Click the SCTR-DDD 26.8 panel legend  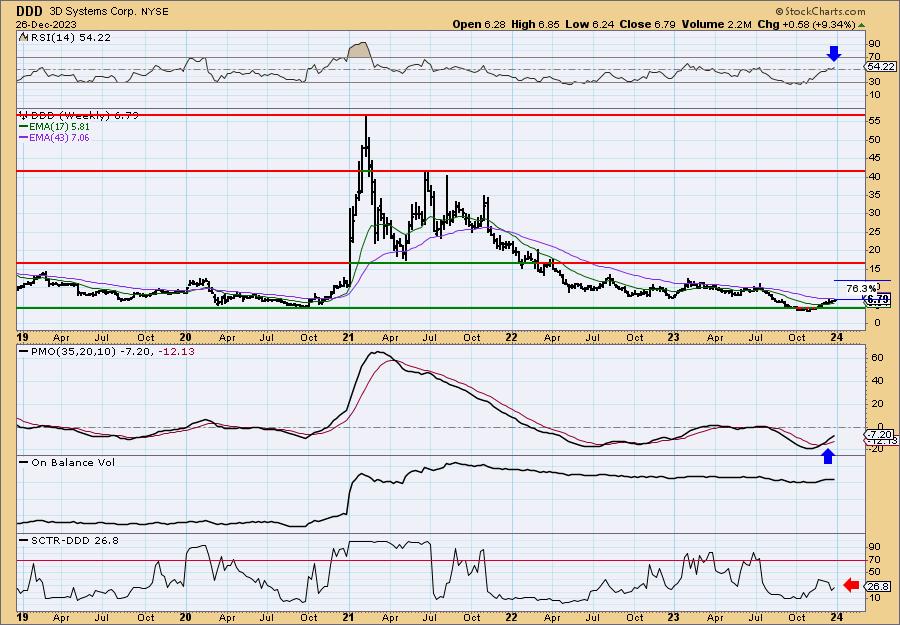point(69,540)
